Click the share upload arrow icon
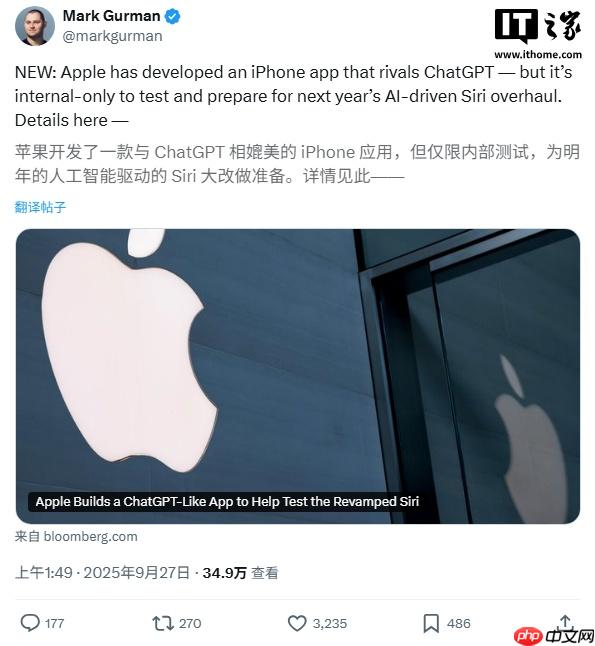Screen dimensions: 595x646 [x=565, y=621]
